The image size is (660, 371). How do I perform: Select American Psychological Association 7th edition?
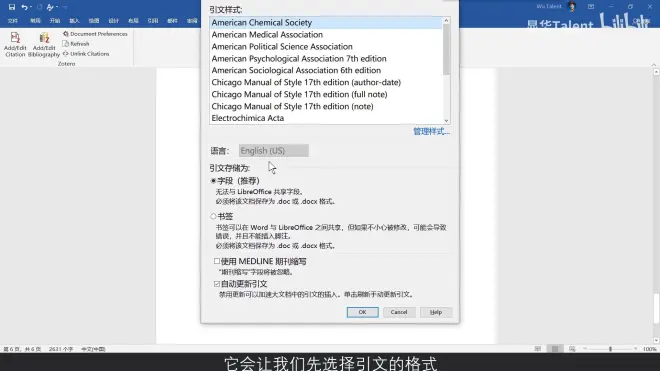326,59
